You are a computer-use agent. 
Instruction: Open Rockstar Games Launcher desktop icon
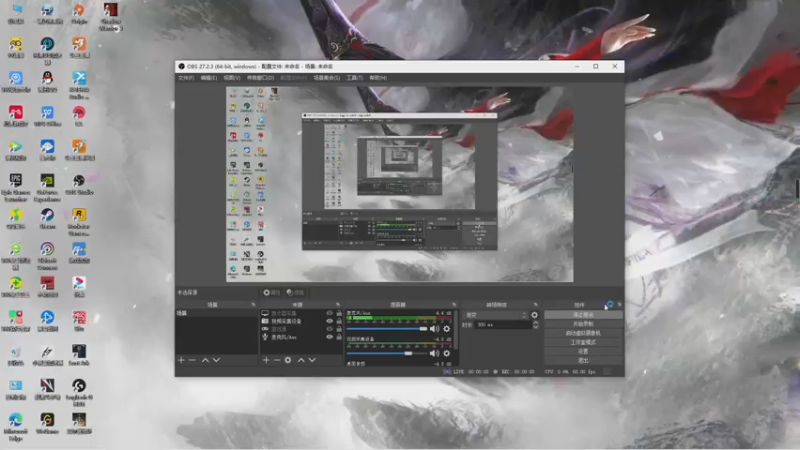tap(79, 221)
